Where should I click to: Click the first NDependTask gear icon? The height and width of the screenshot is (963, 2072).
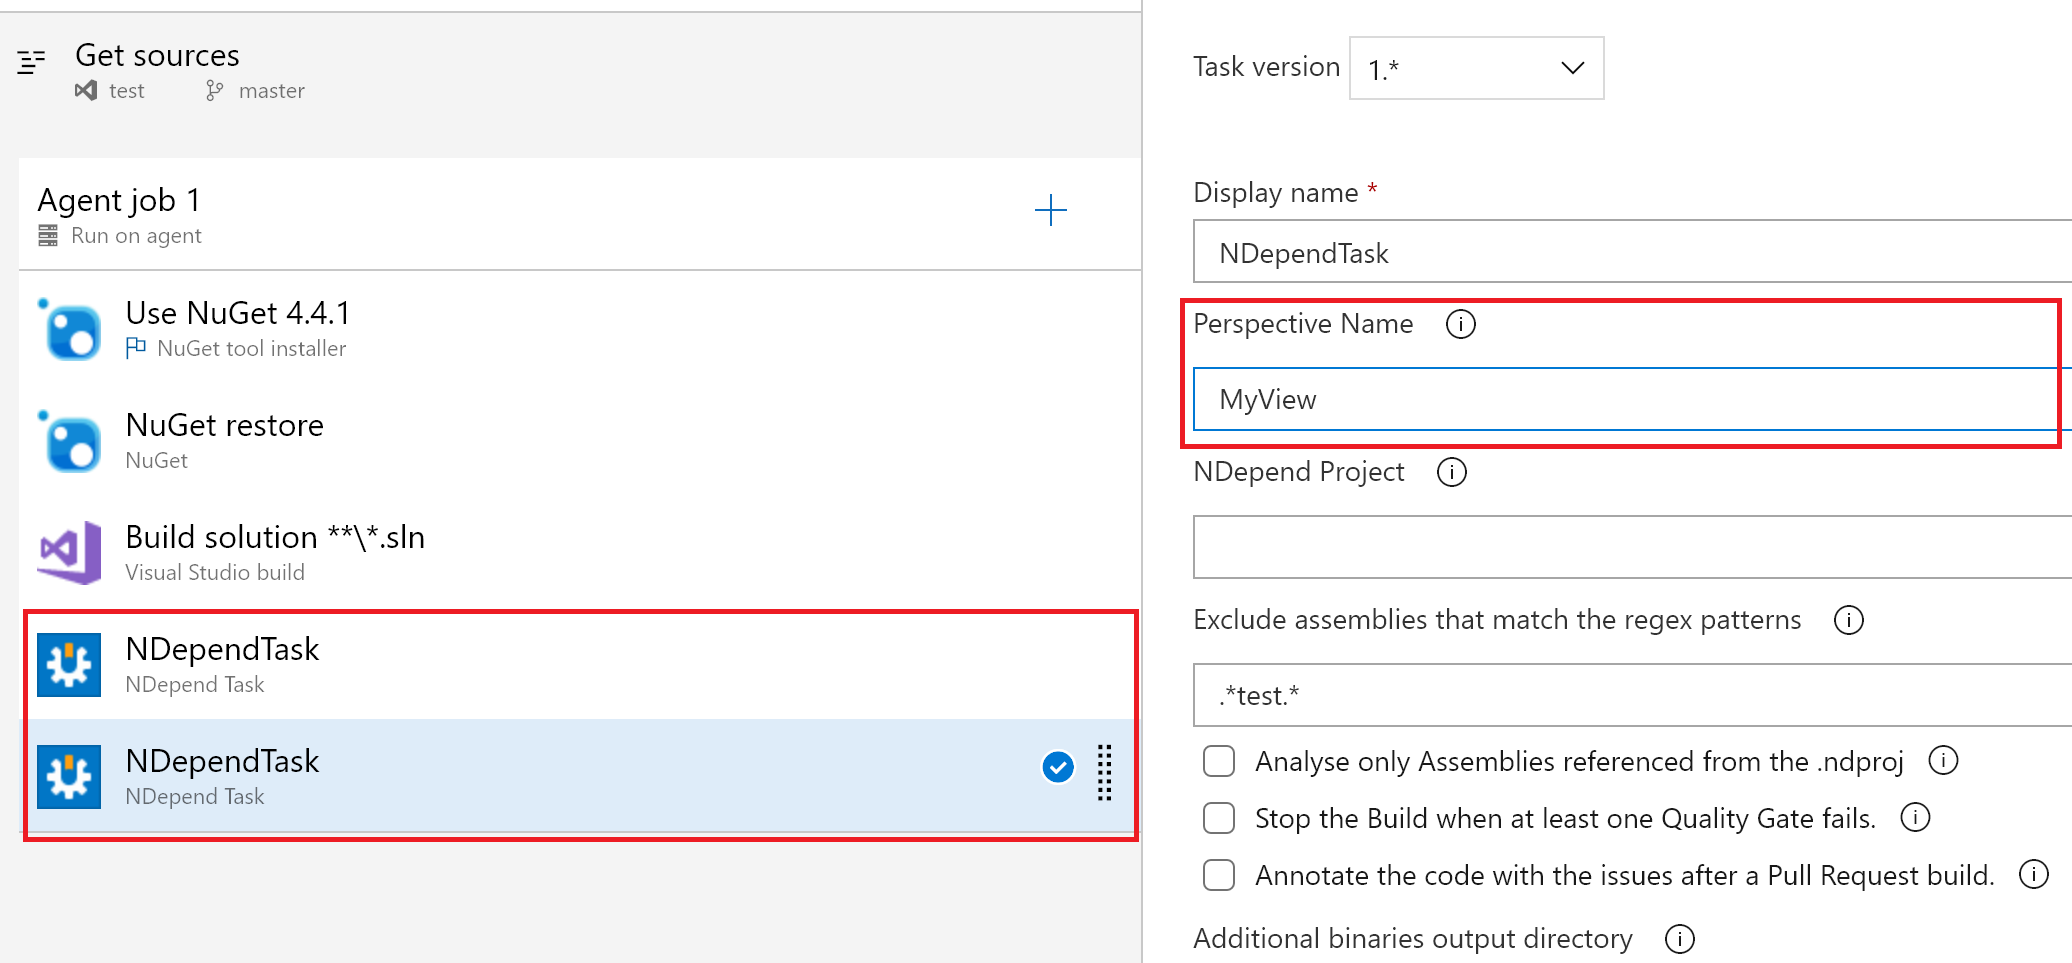click(x=69, y=665)
